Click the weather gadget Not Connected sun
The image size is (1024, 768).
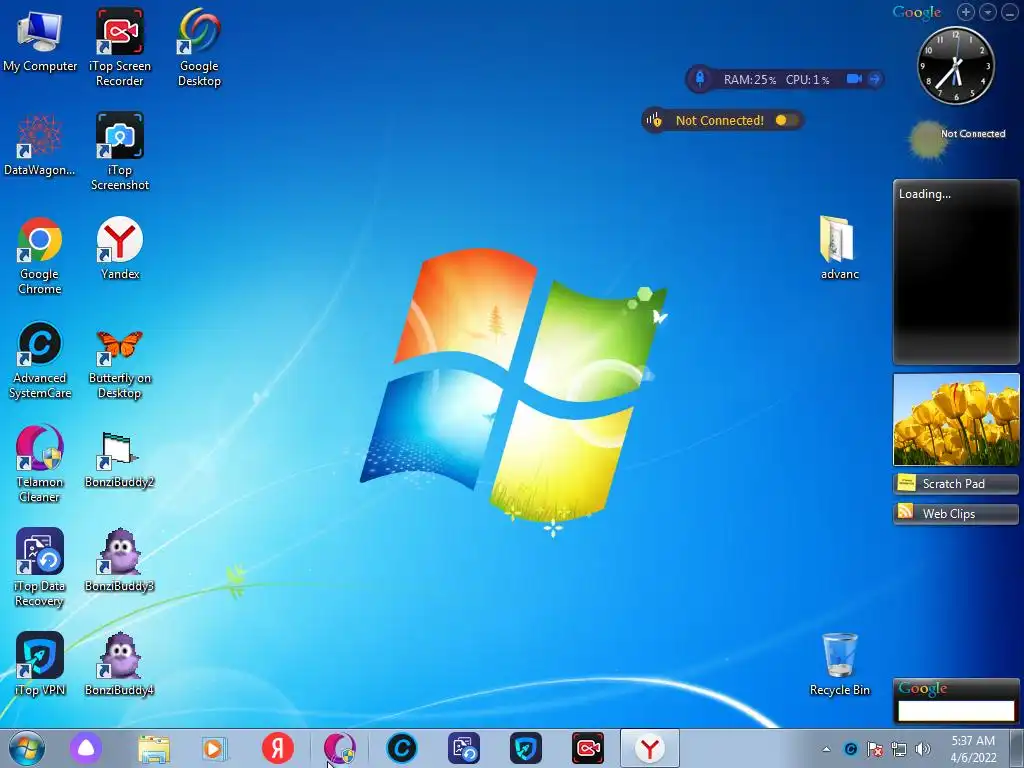(x=928, y=140)
